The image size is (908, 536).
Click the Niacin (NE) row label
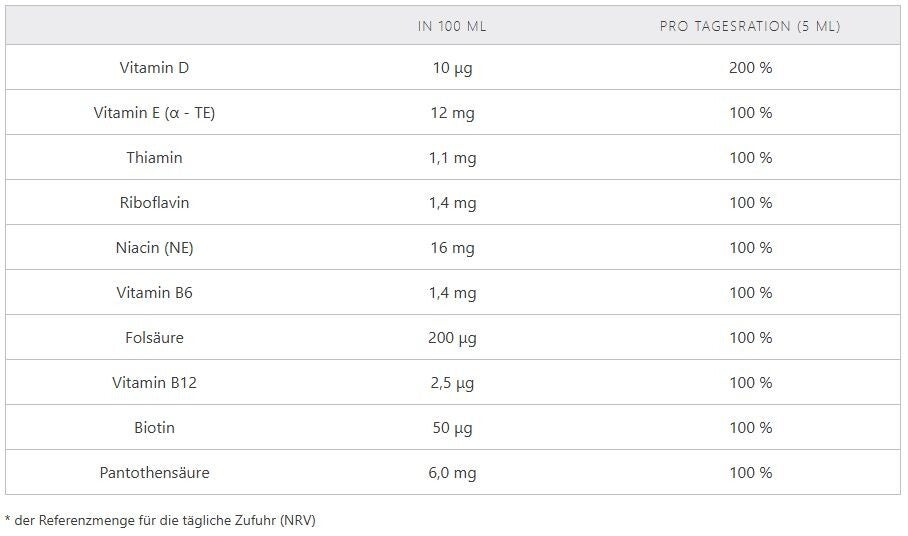pyautogui.click(x=154, y=248)
